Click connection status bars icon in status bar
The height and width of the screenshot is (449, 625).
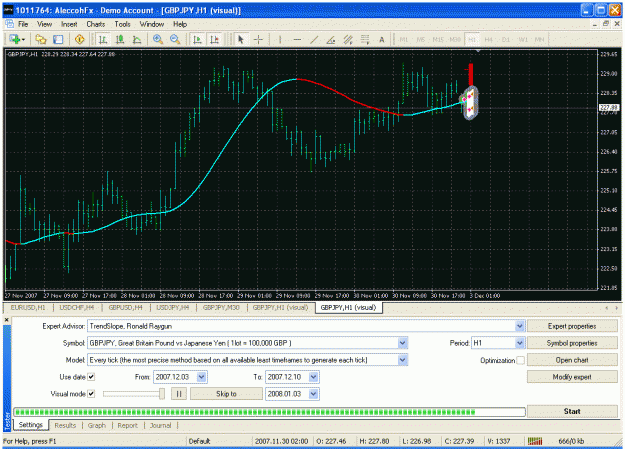[x=535, y=441]
